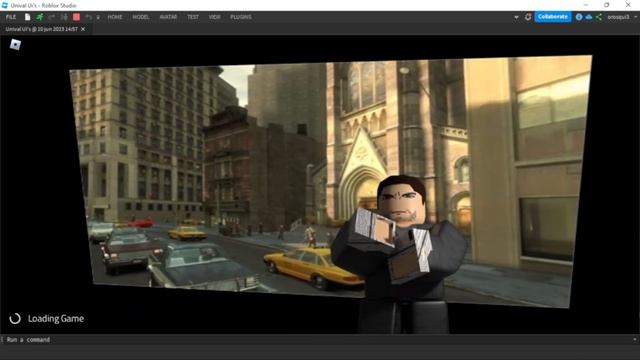640x360 pixels.
Task: Switch to the VIEW ribbon tab
Action: (214, 17)
